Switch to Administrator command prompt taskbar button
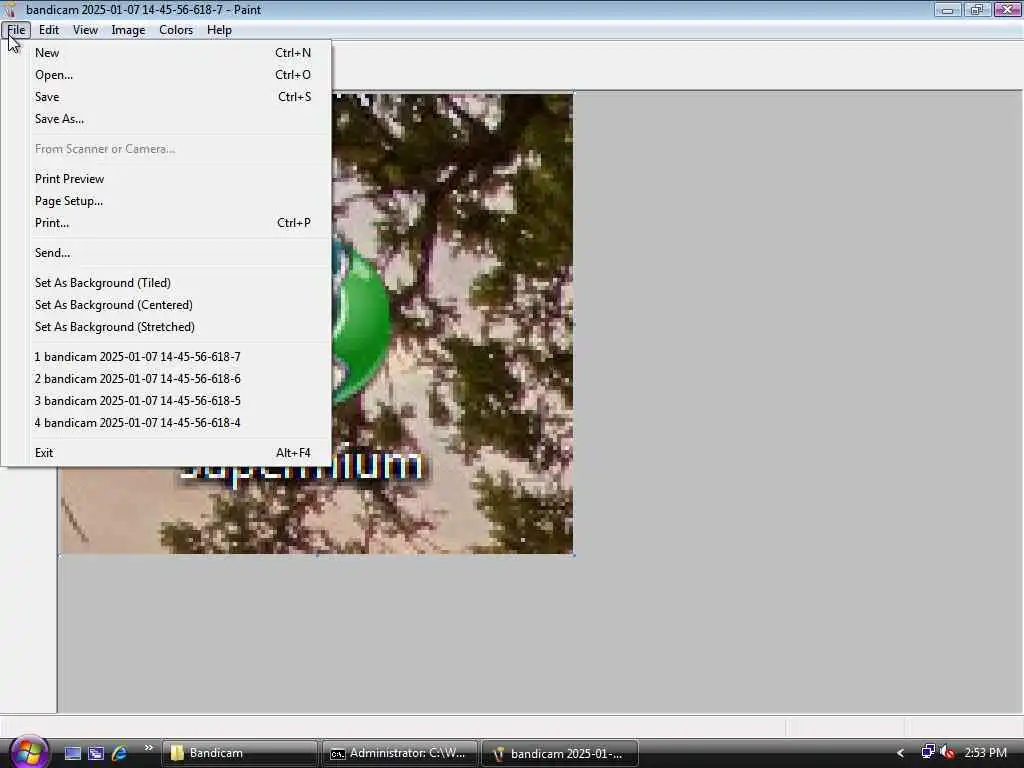 (399, 754)
